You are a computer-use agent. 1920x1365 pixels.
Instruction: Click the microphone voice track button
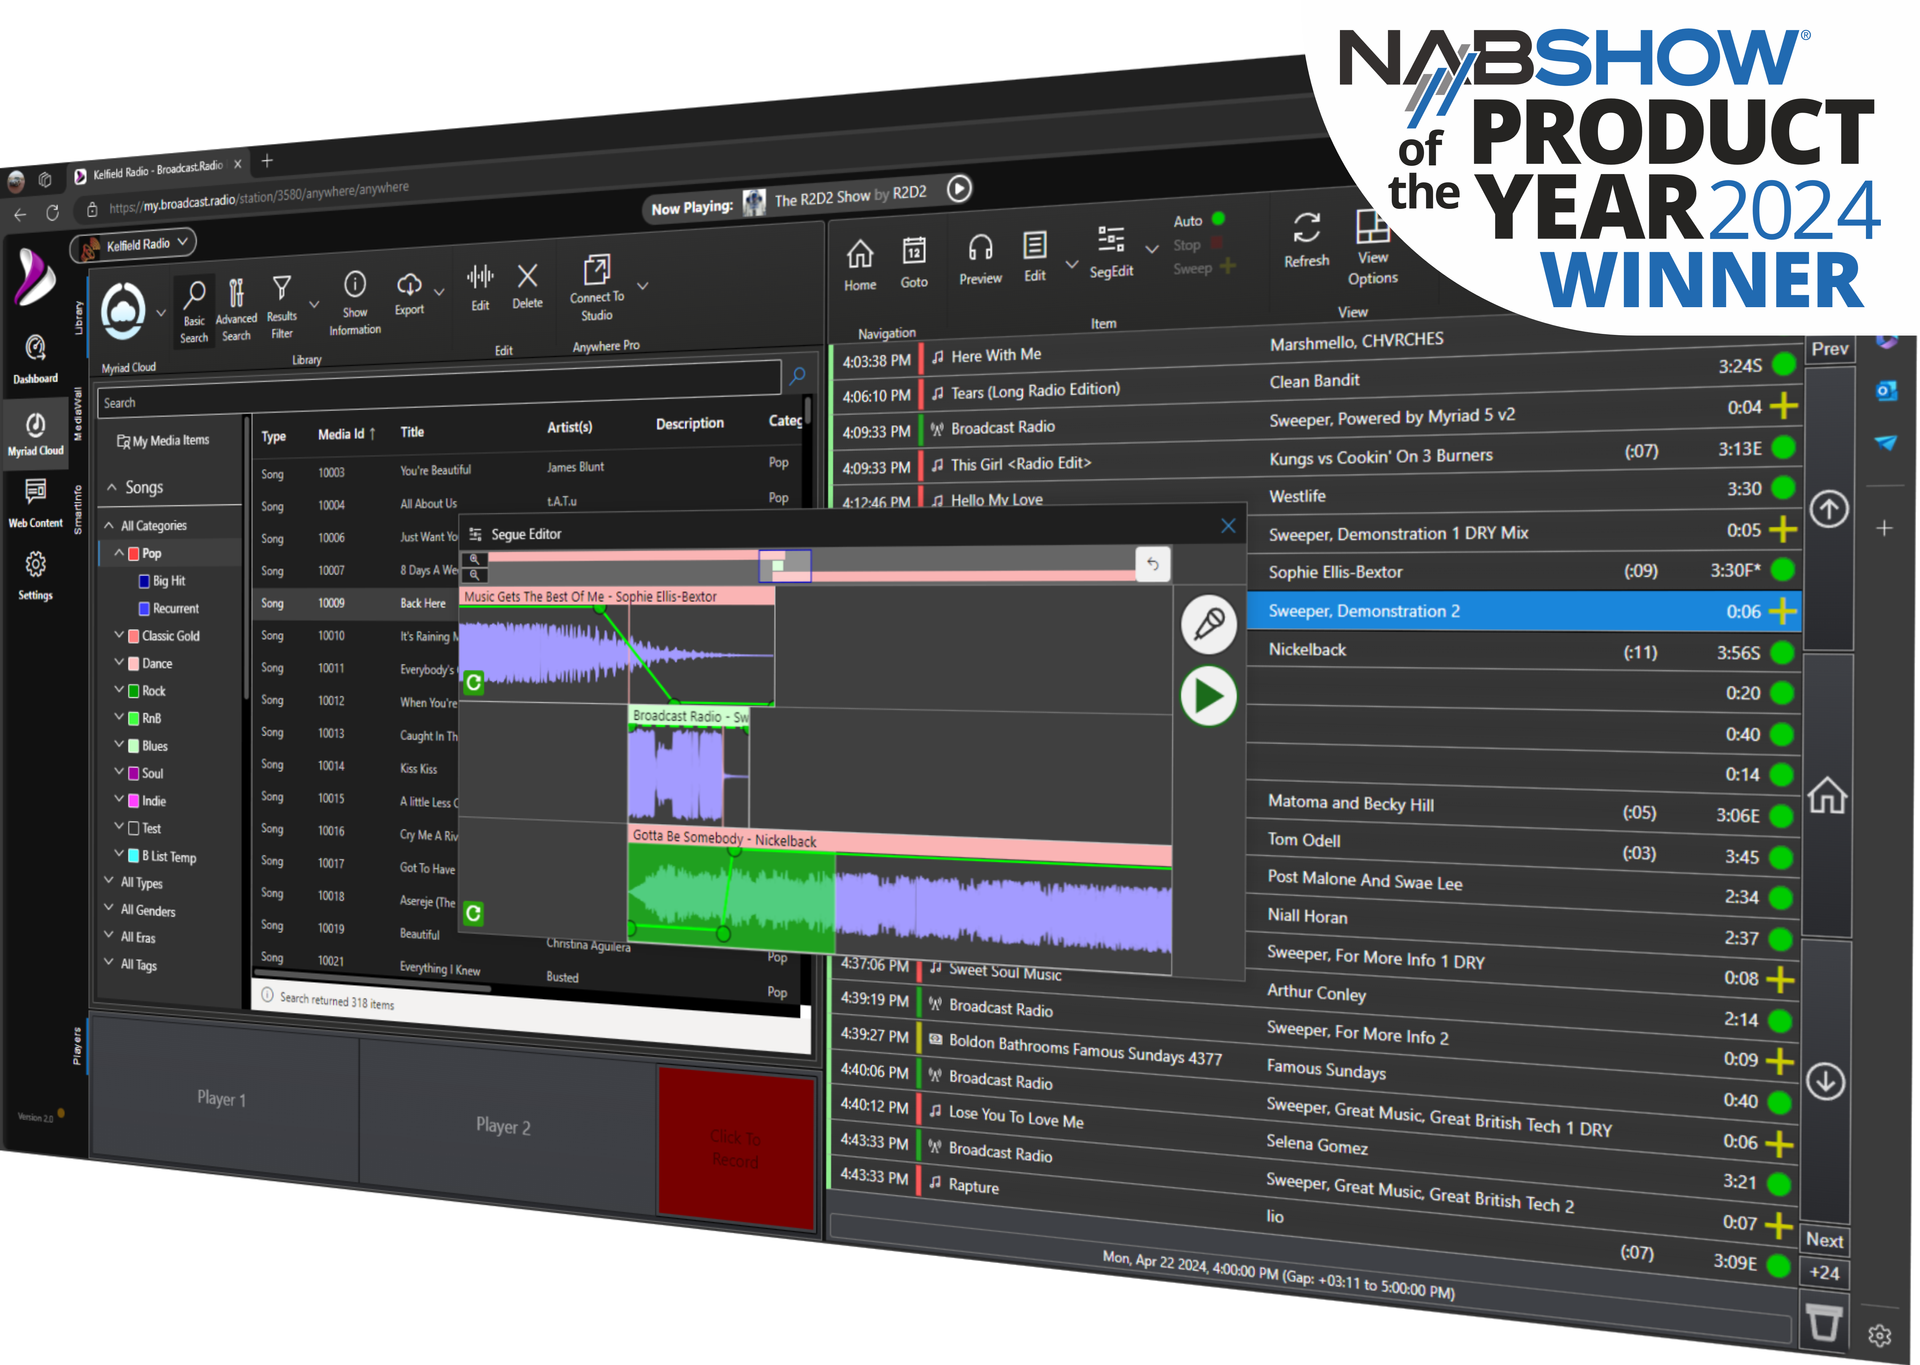click(x=1209, y=624)
